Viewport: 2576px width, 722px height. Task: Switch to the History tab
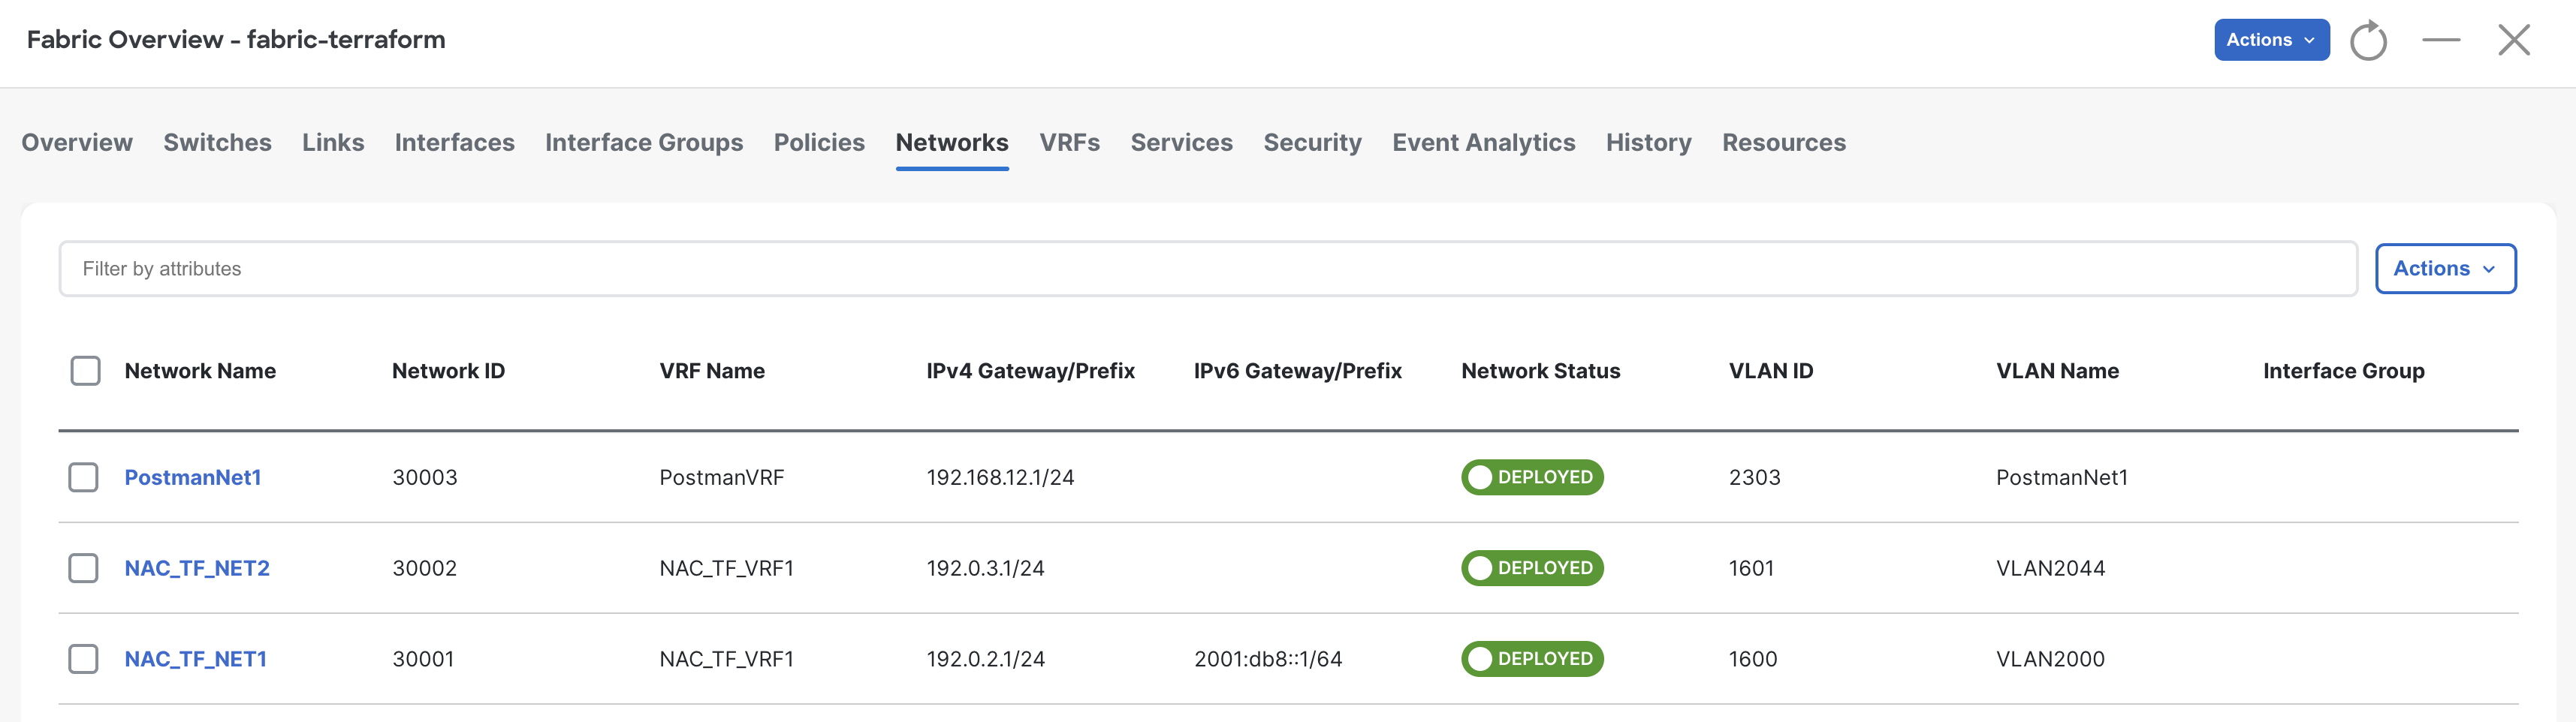1648,143
